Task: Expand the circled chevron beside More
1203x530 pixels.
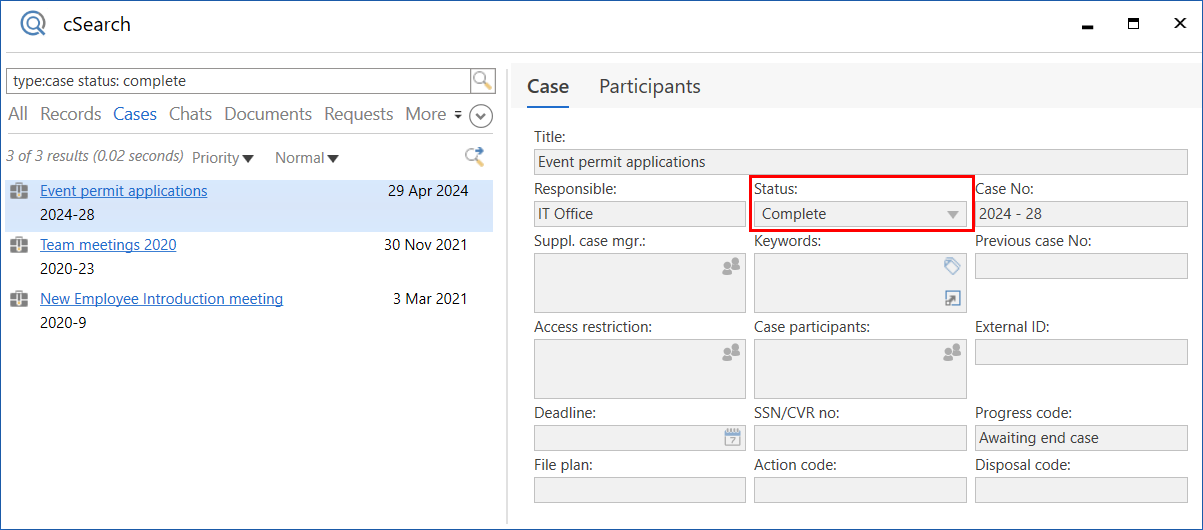Action: [x=481, y=116]
